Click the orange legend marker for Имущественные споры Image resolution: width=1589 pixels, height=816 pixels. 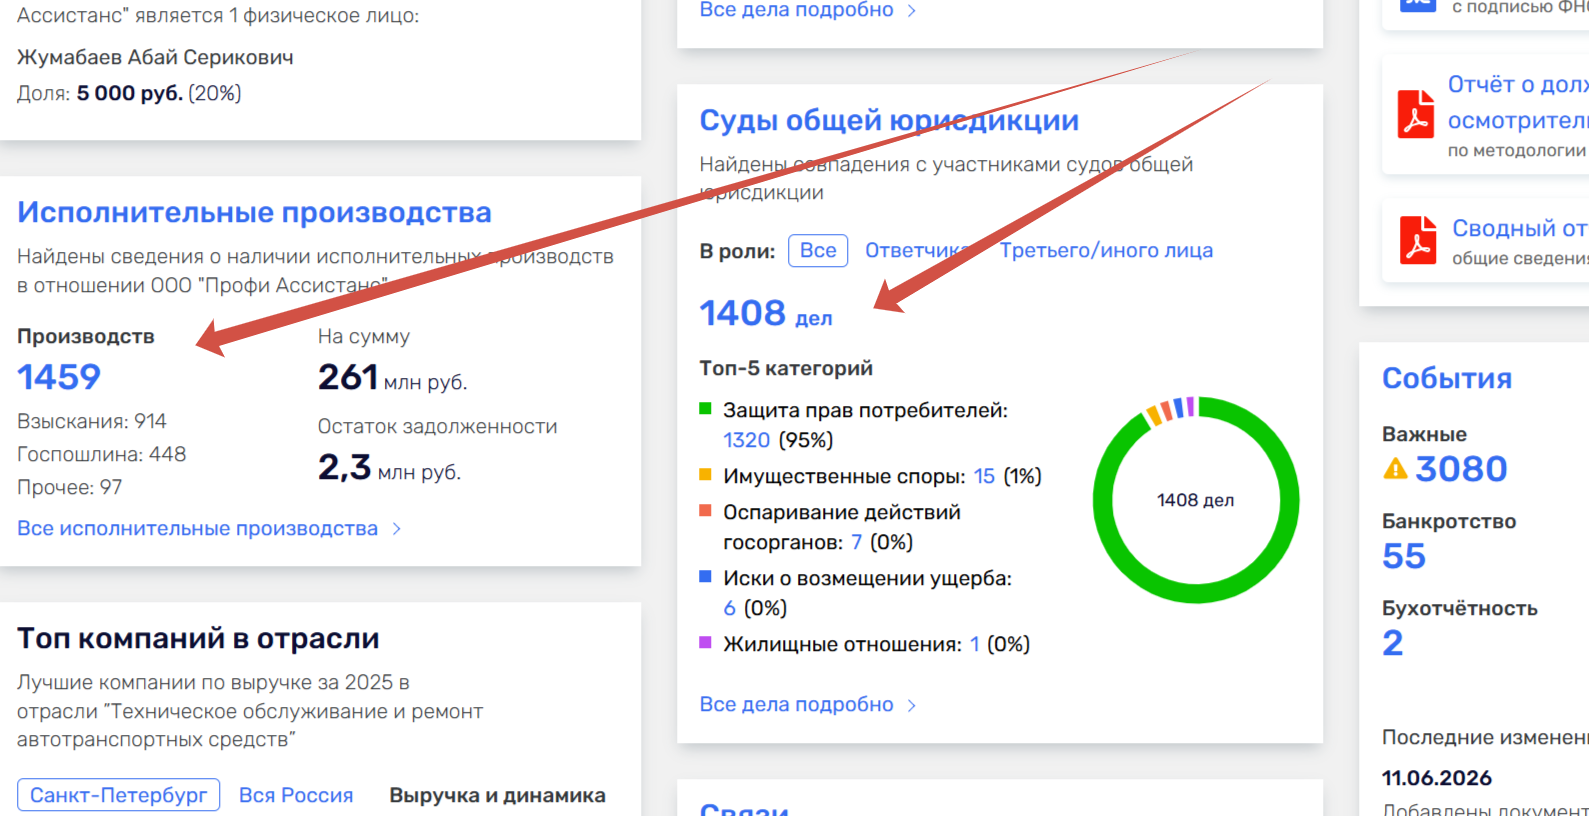point(705,474)
